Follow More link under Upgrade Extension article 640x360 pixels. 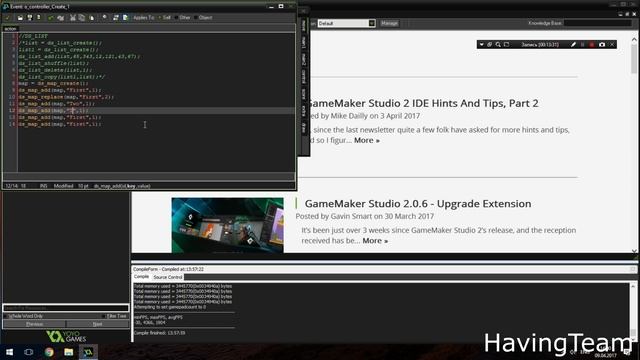click(x=375, y=241)
